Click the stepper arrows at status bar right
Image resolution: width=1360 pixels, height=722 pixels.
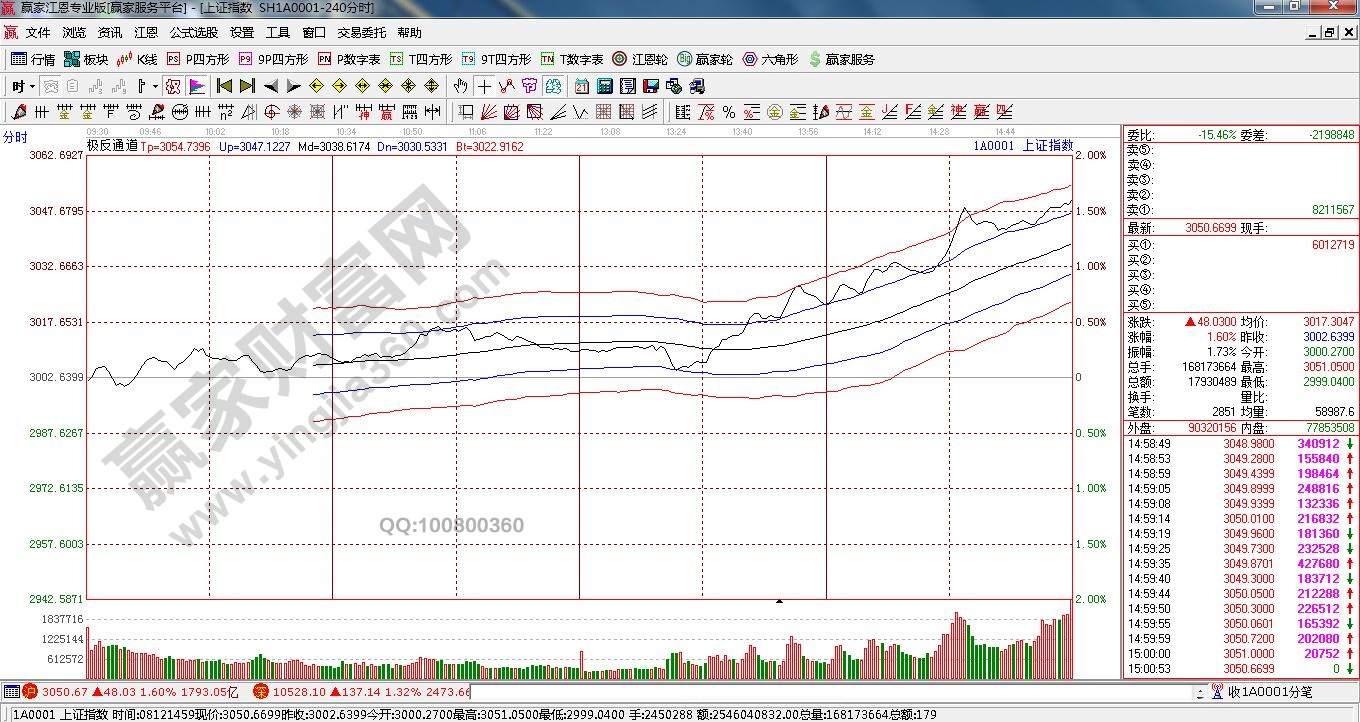pos(1199,691)
